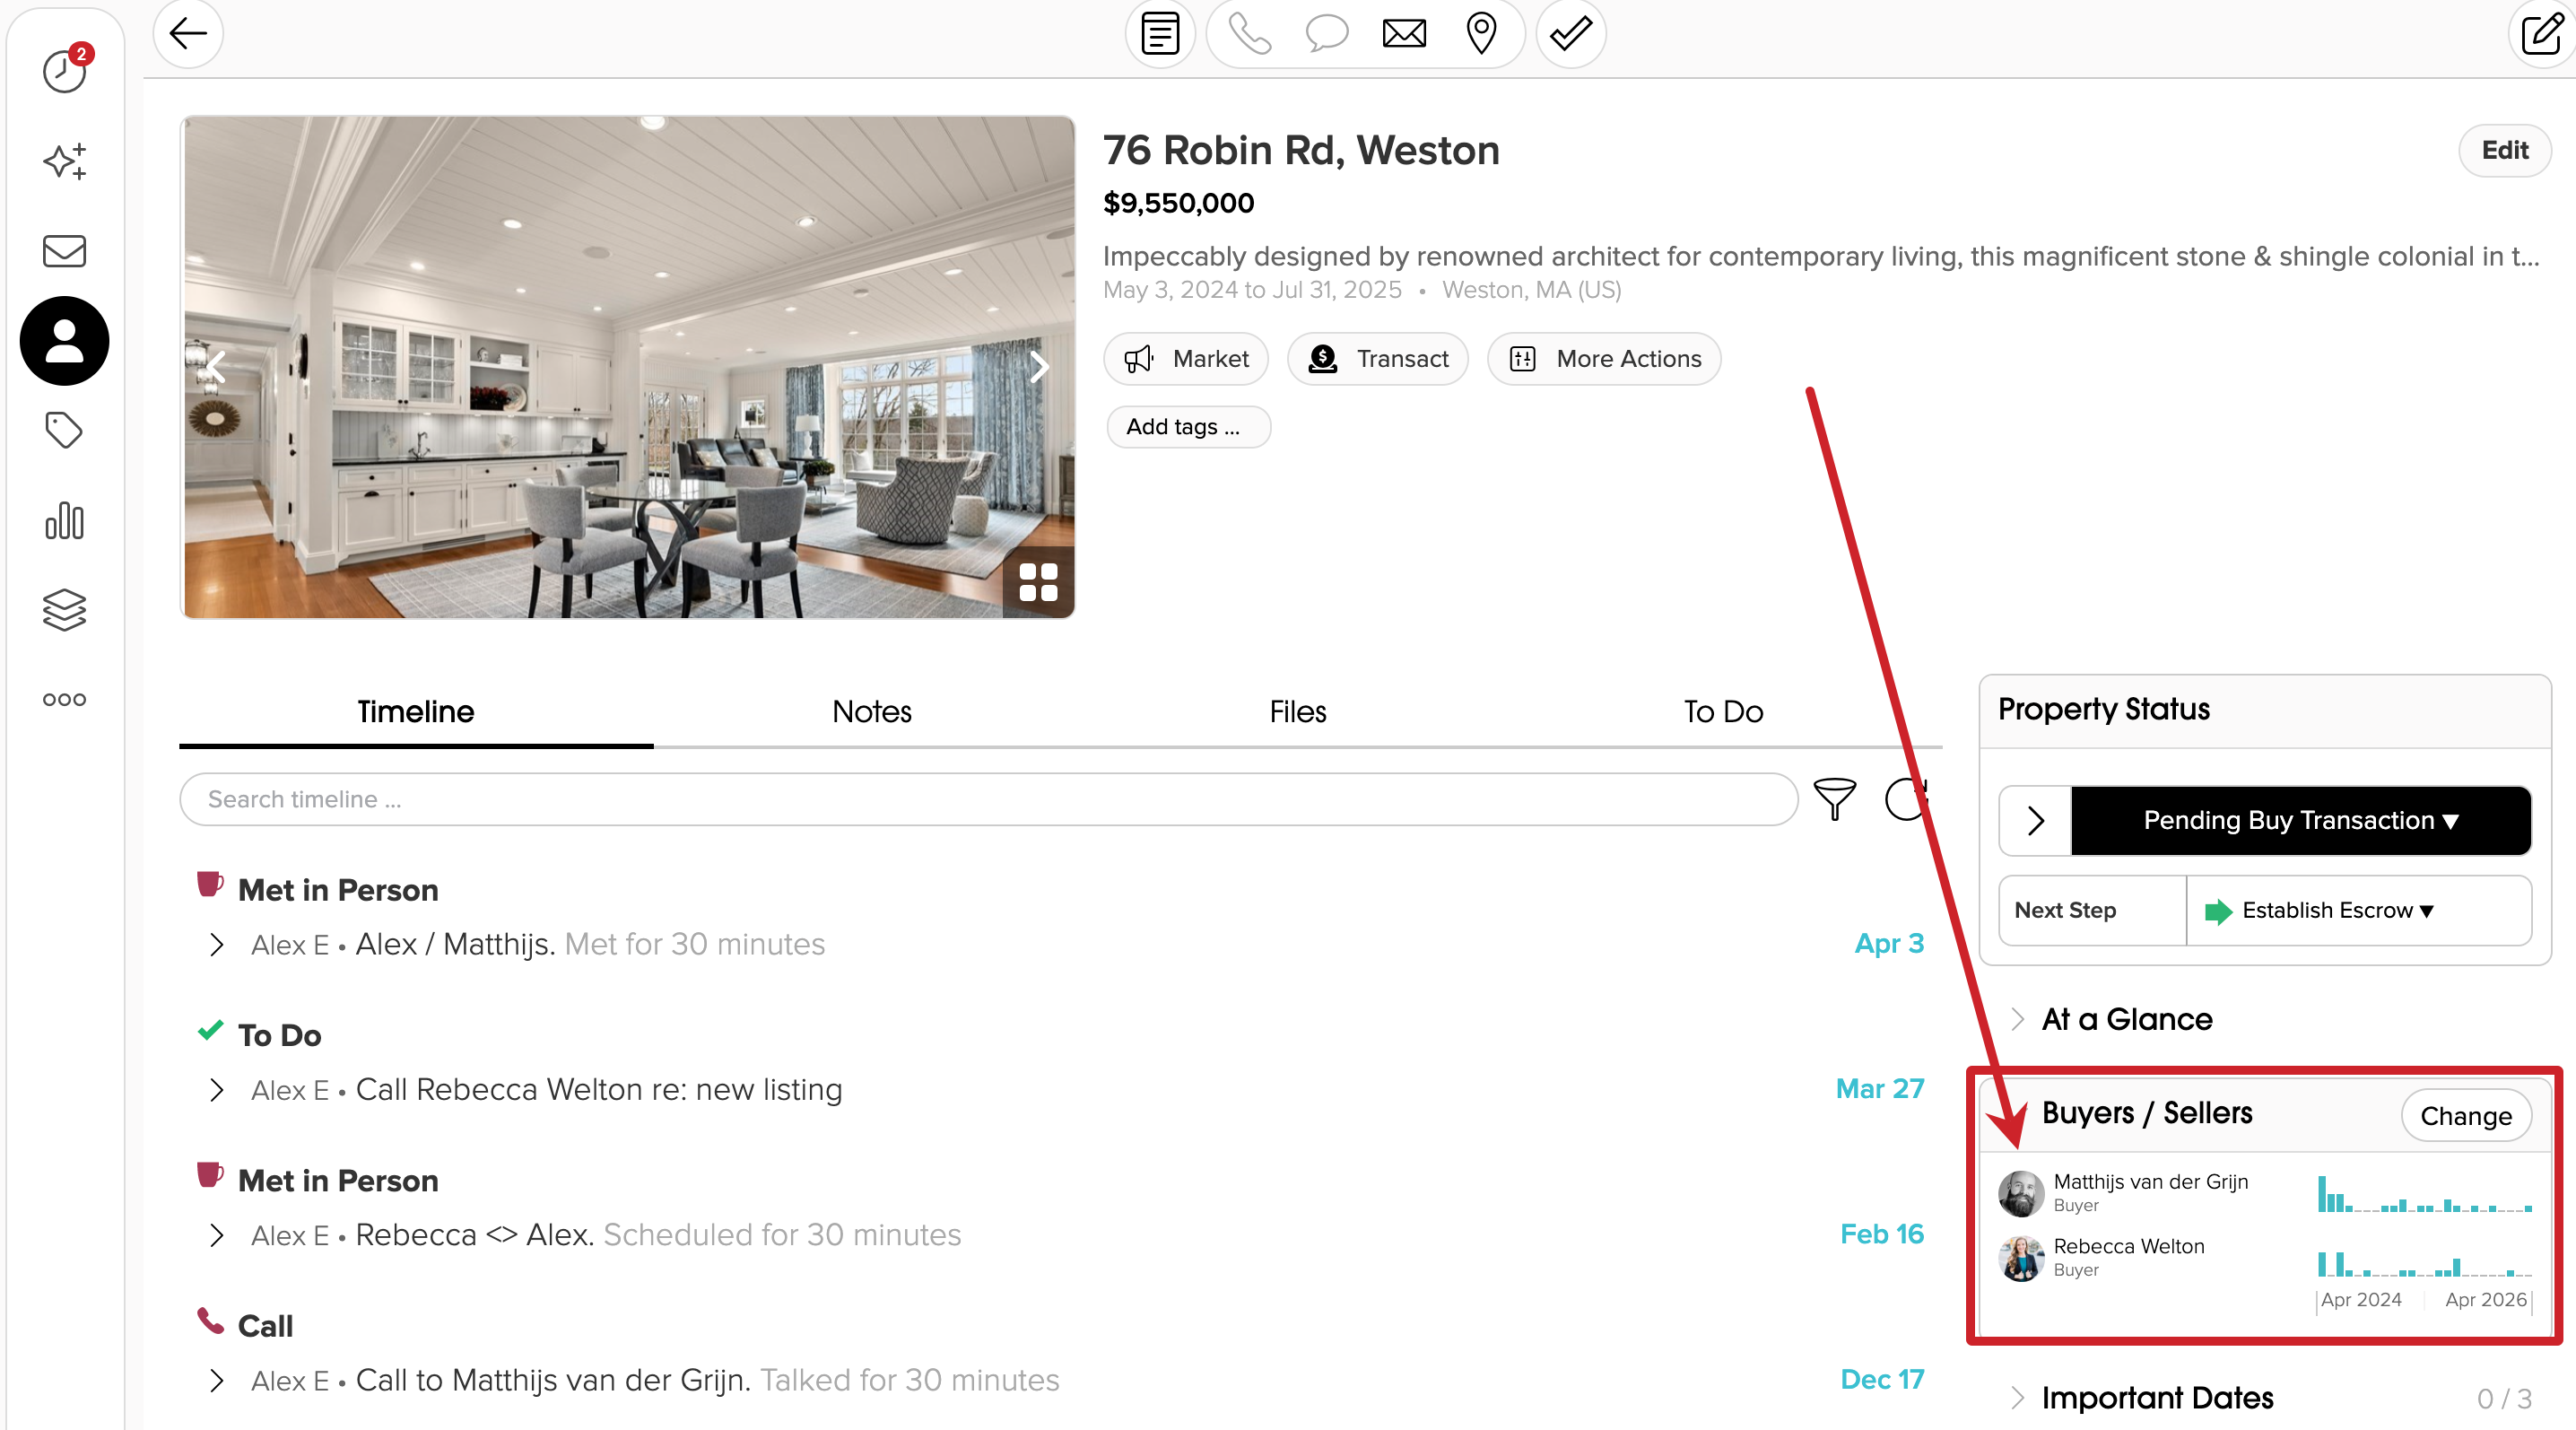This screenshot has height=1430, width=2576.
Task: Switch to the Files tab
Action: (x=1296, y=711)
